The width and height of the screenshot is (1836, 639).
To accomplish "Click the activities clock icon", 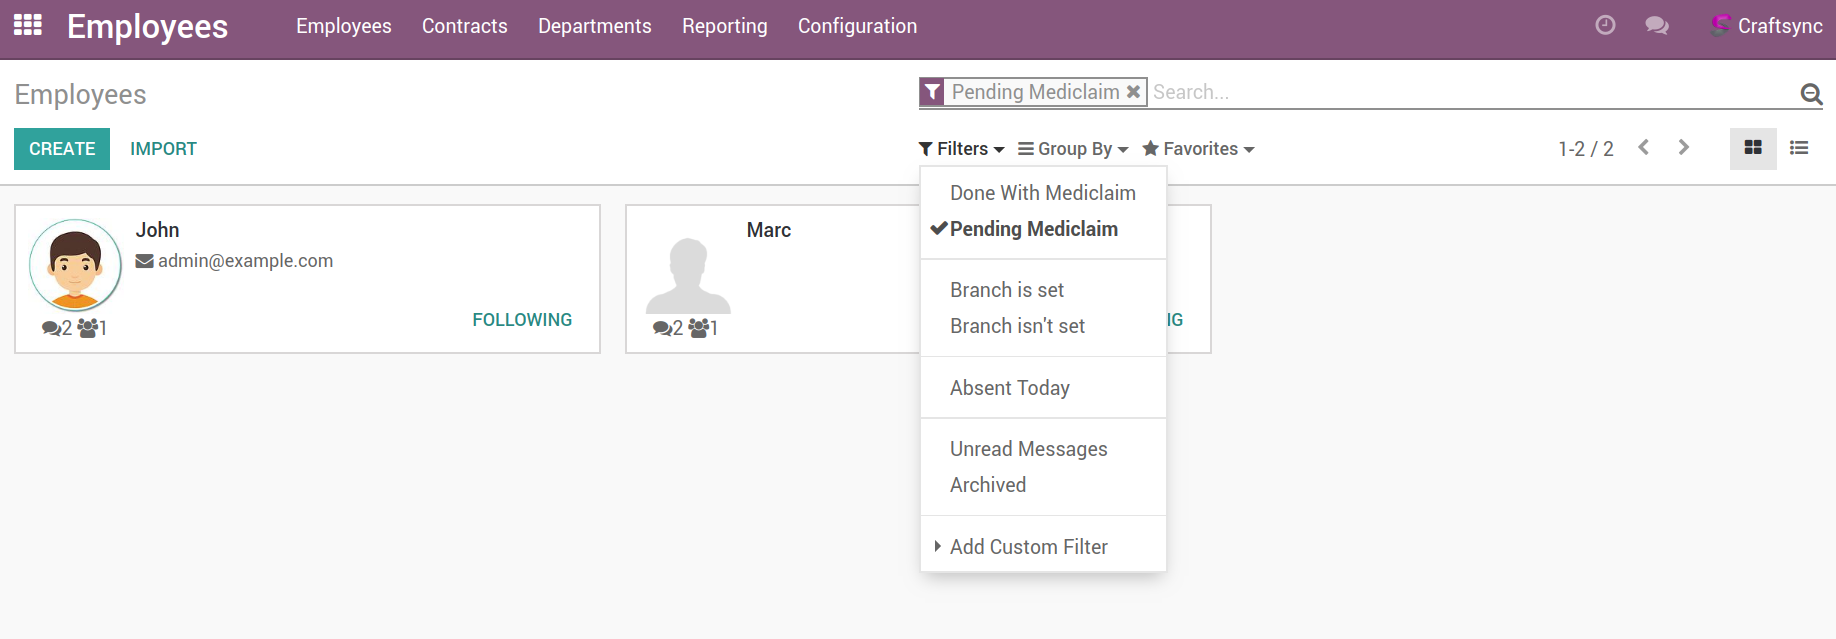I will (1605, 26).
